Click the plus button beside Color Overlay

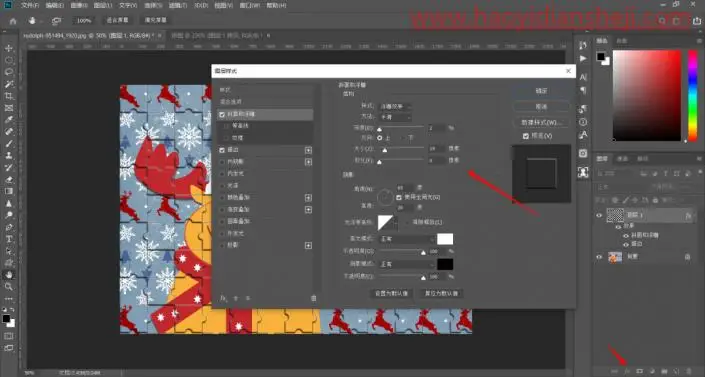tap(308, 197)
